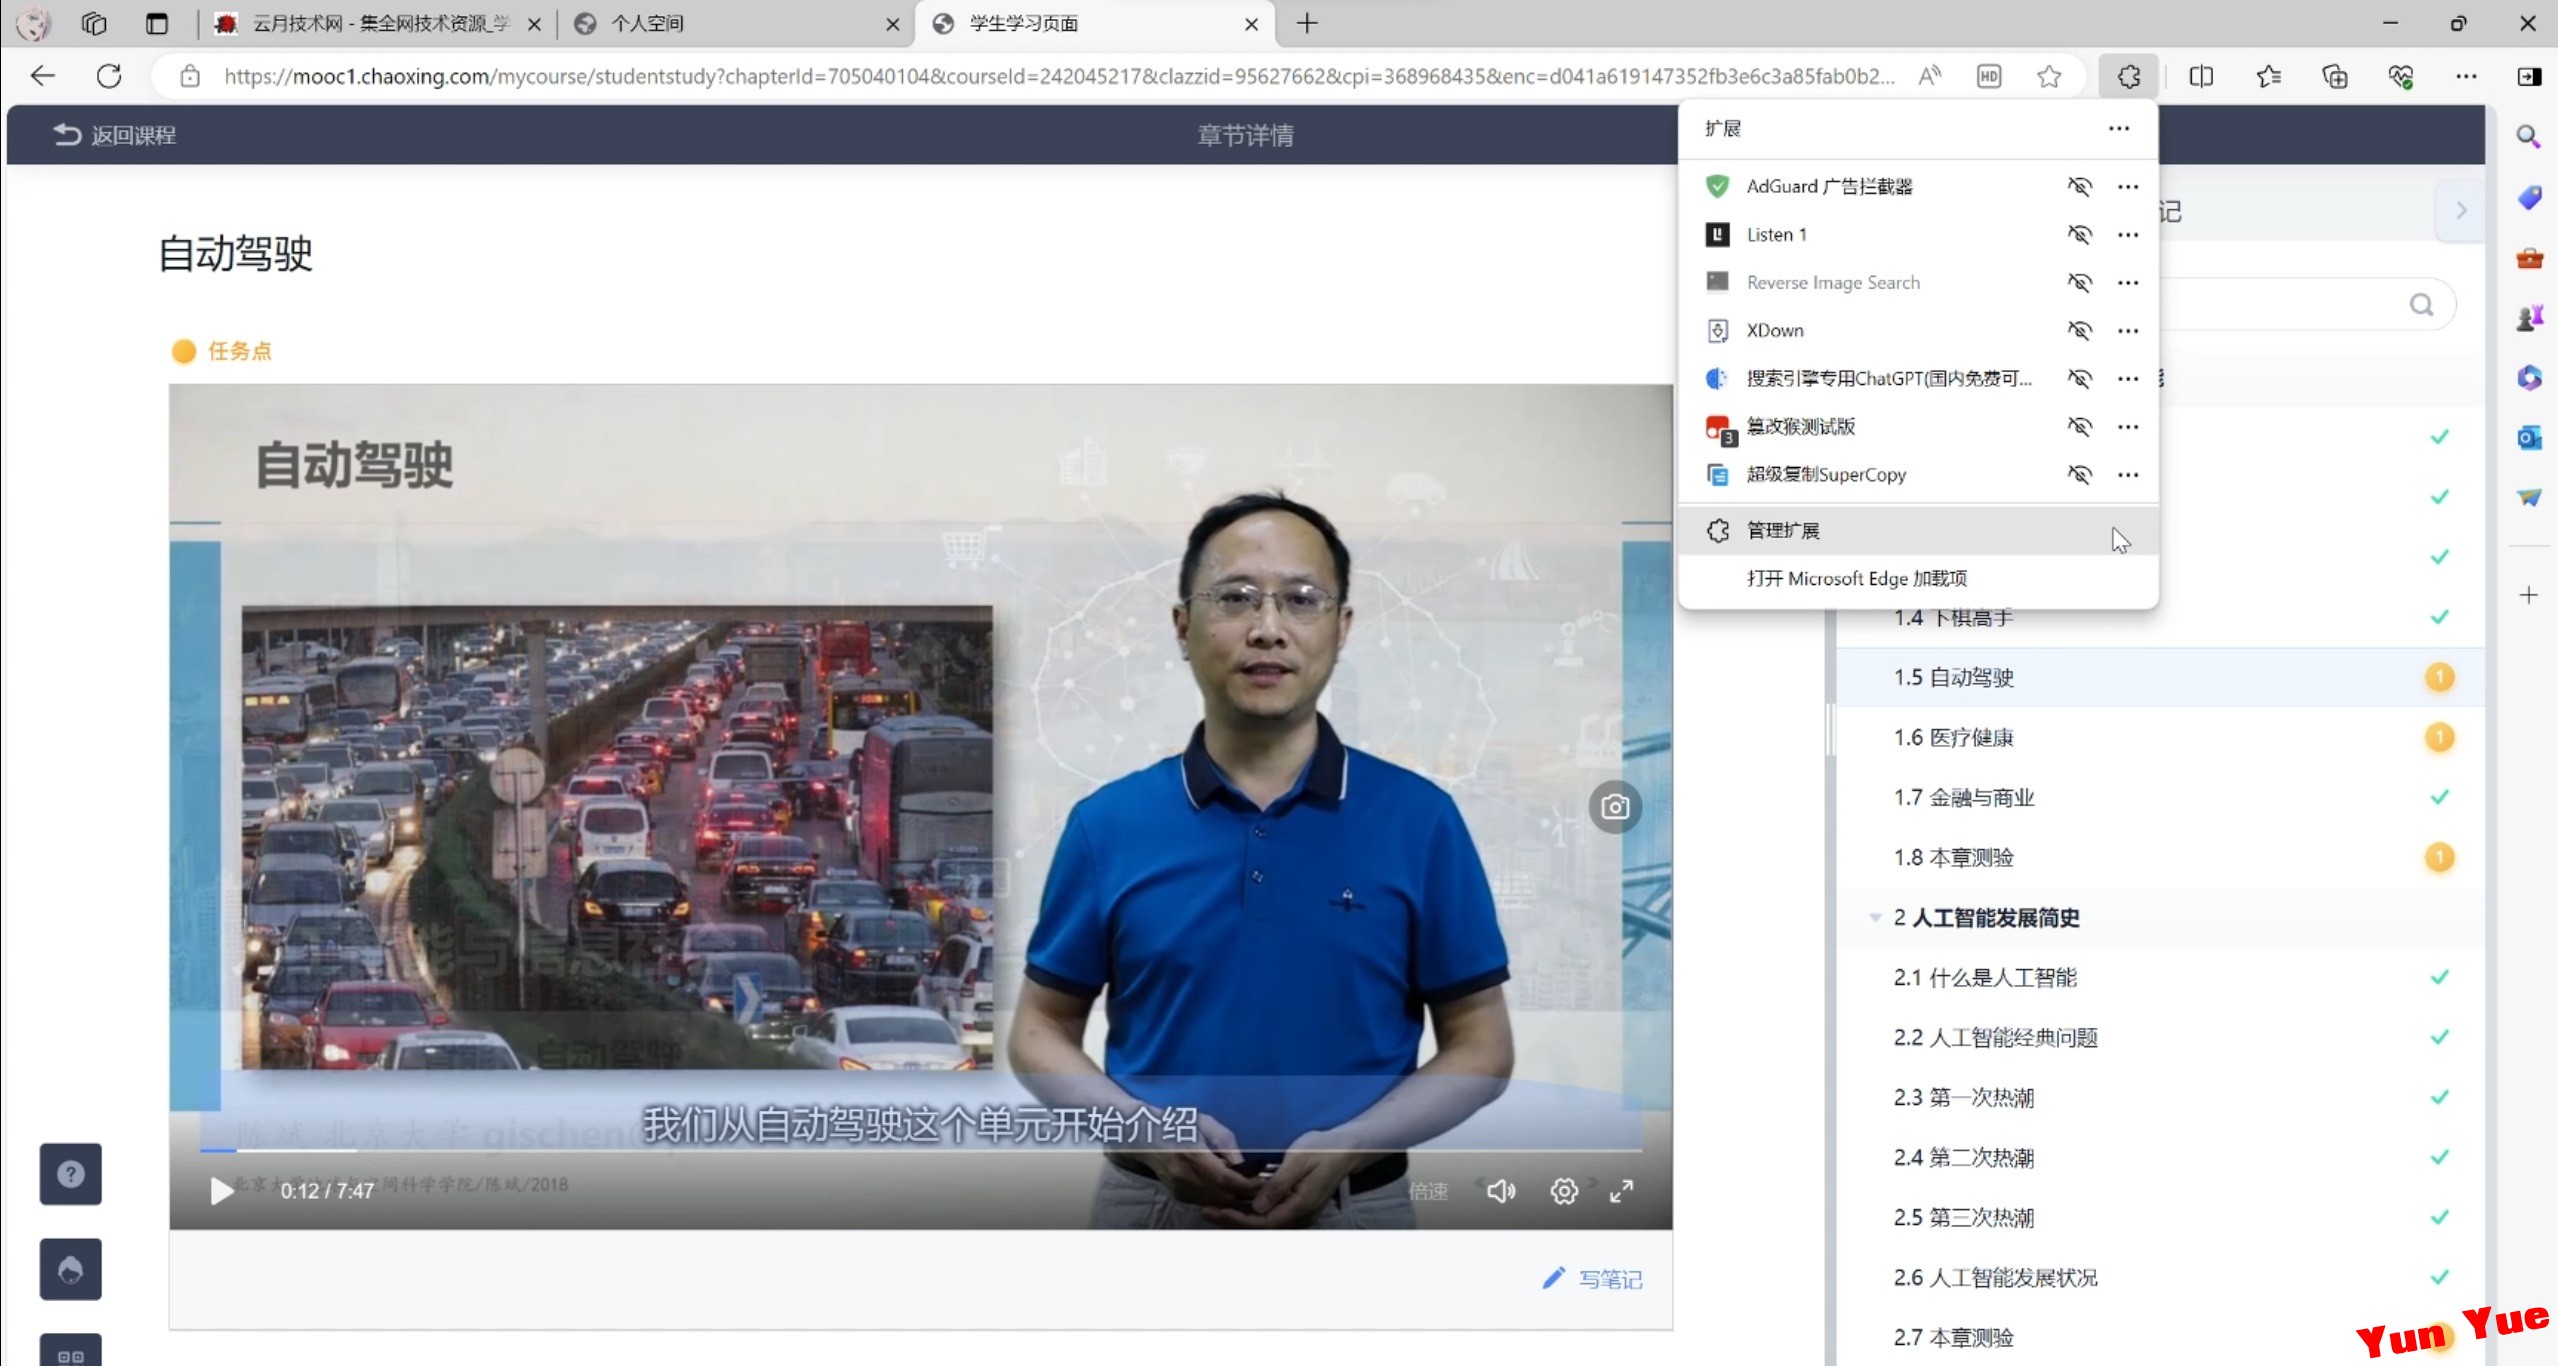Open the 扩展 panel more menu
2558x1366 pixels.
point(2118,128)
